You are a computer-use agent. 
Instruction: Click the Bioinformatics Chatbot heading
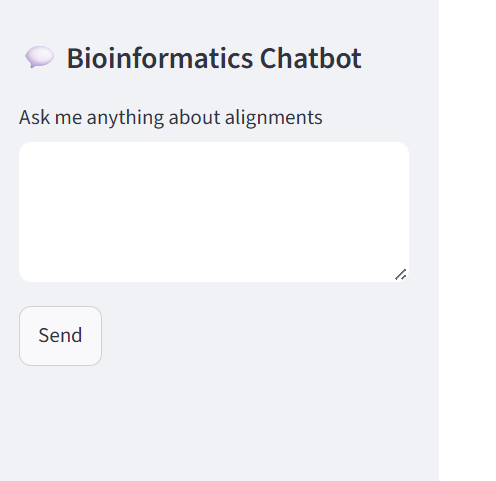coord(214,58)
